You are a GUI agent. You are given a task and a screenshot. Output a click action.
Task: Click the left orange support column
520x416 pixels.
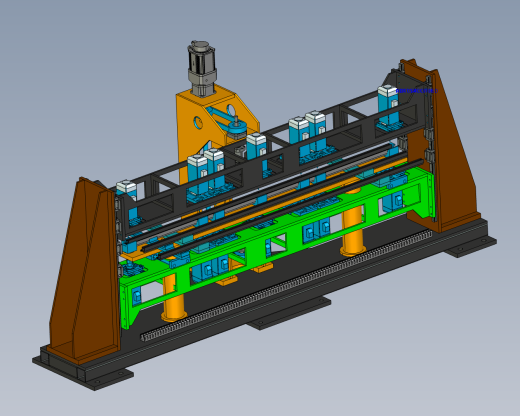174,297
